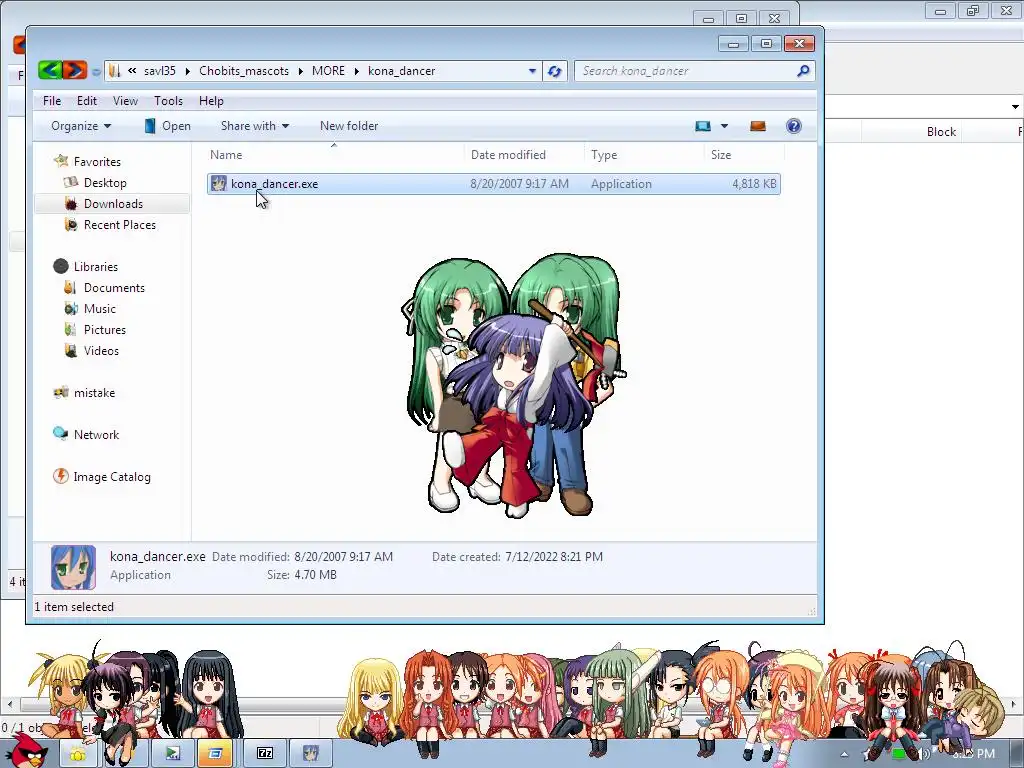Screen dimensions: 1024x768
Task: Open the Tools menu
Action: tap(168, 101)
